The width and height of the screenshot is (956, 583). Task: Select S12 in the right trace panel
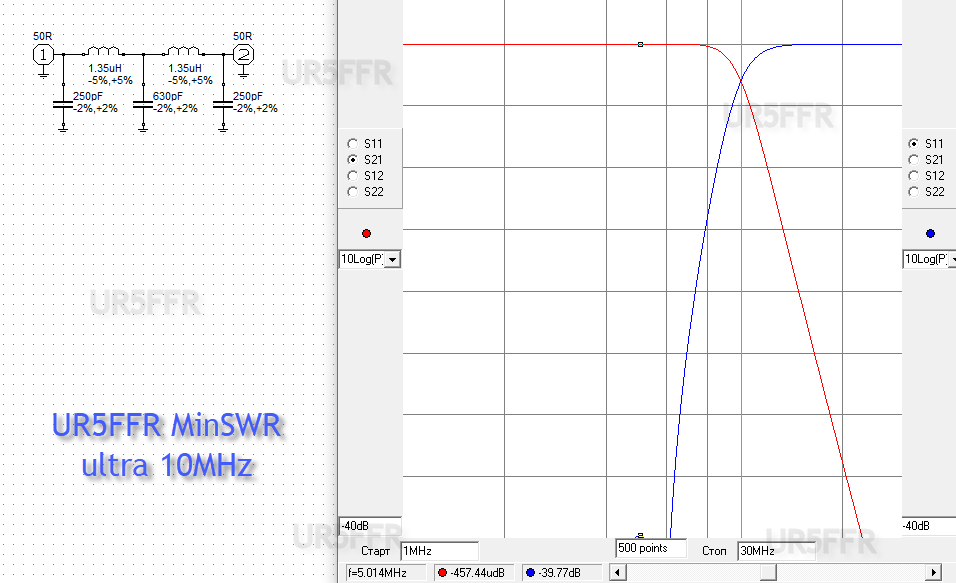(913, 175)
